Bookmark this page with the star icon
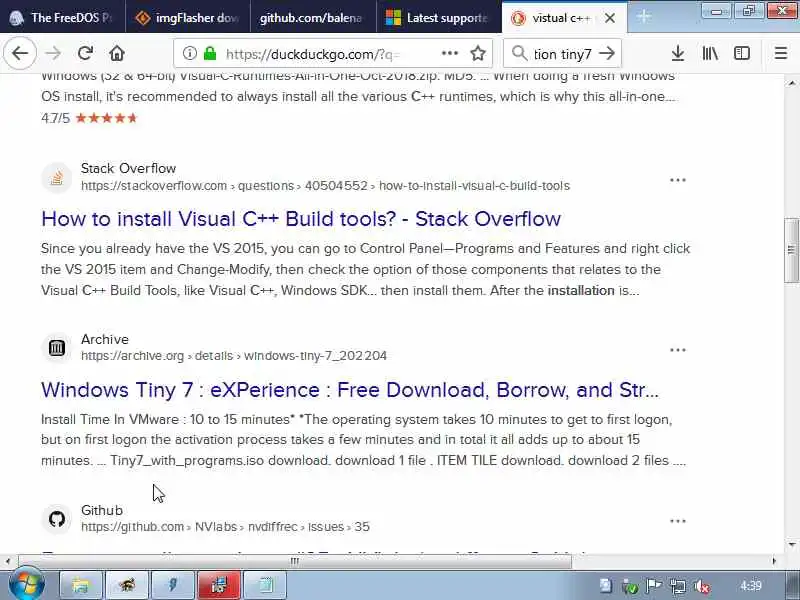800x600 pixels. [478, 53]
